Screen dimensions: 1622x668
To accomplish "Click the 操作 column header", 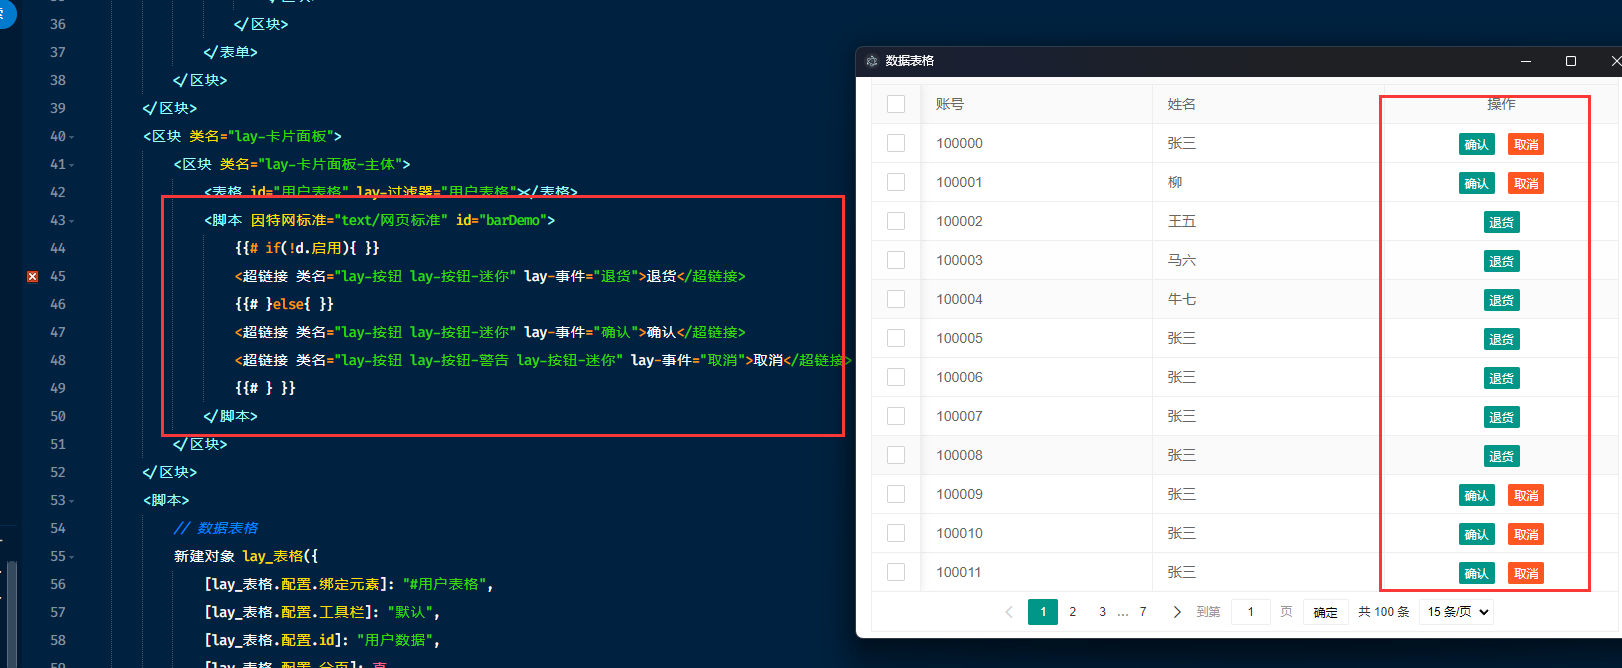I will pyautogui.click(x=1501, y=104).
